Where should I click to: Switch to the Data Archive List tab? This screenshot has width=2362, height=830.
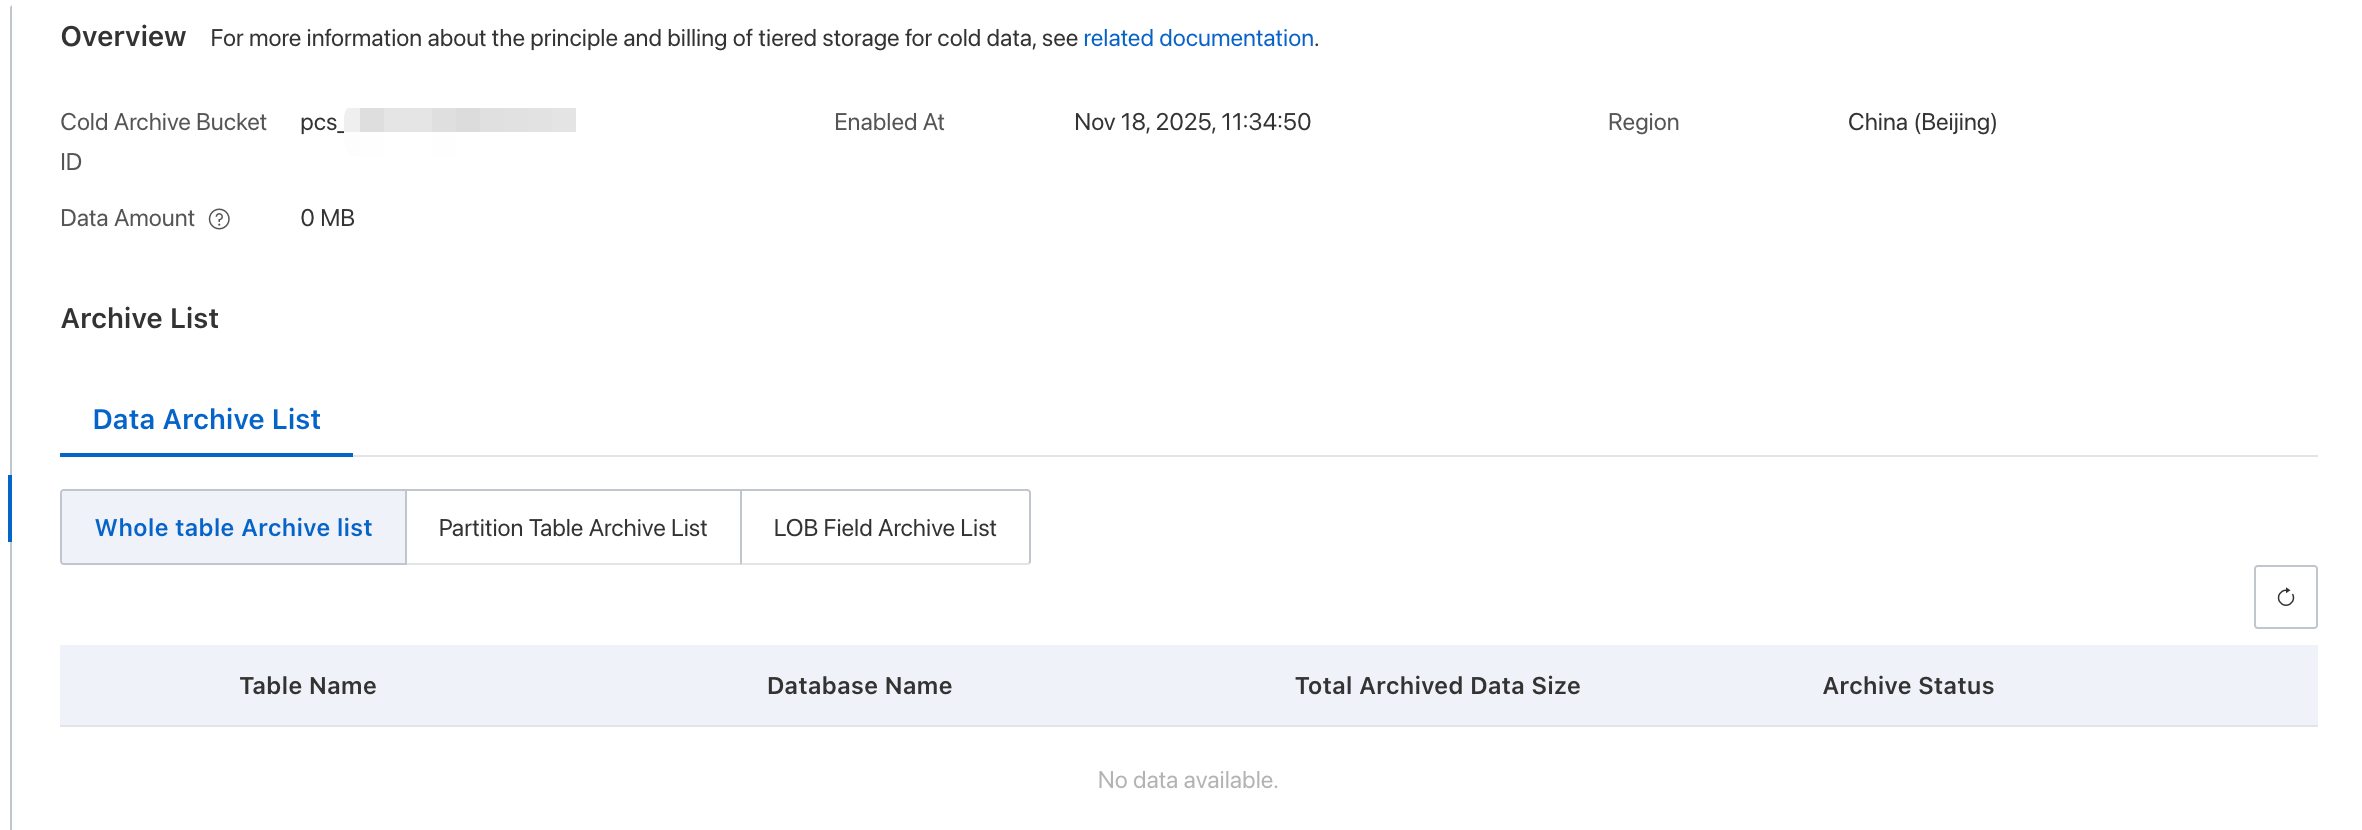[x=206, y=420]
